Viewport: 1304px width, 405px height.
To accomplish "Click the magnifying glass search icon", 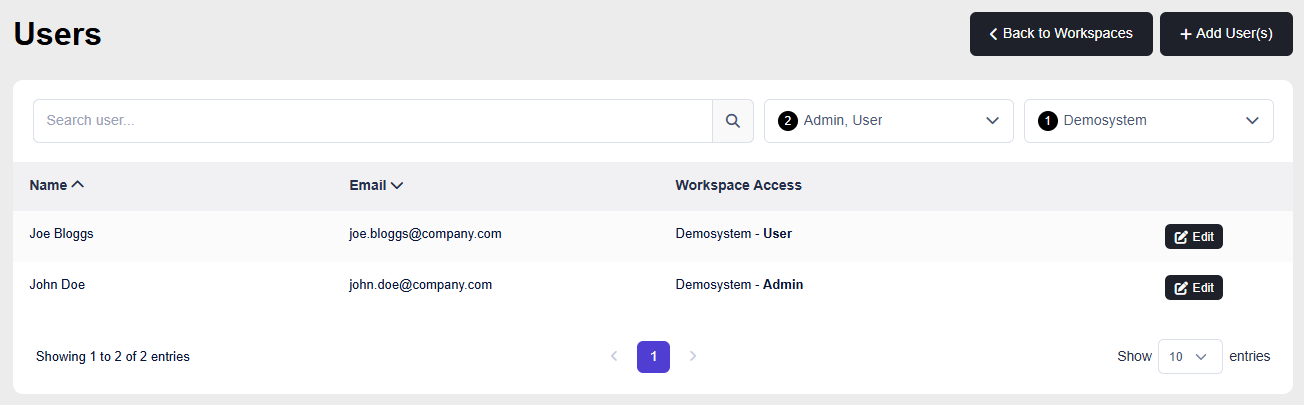I will click(x=732, y=121).
